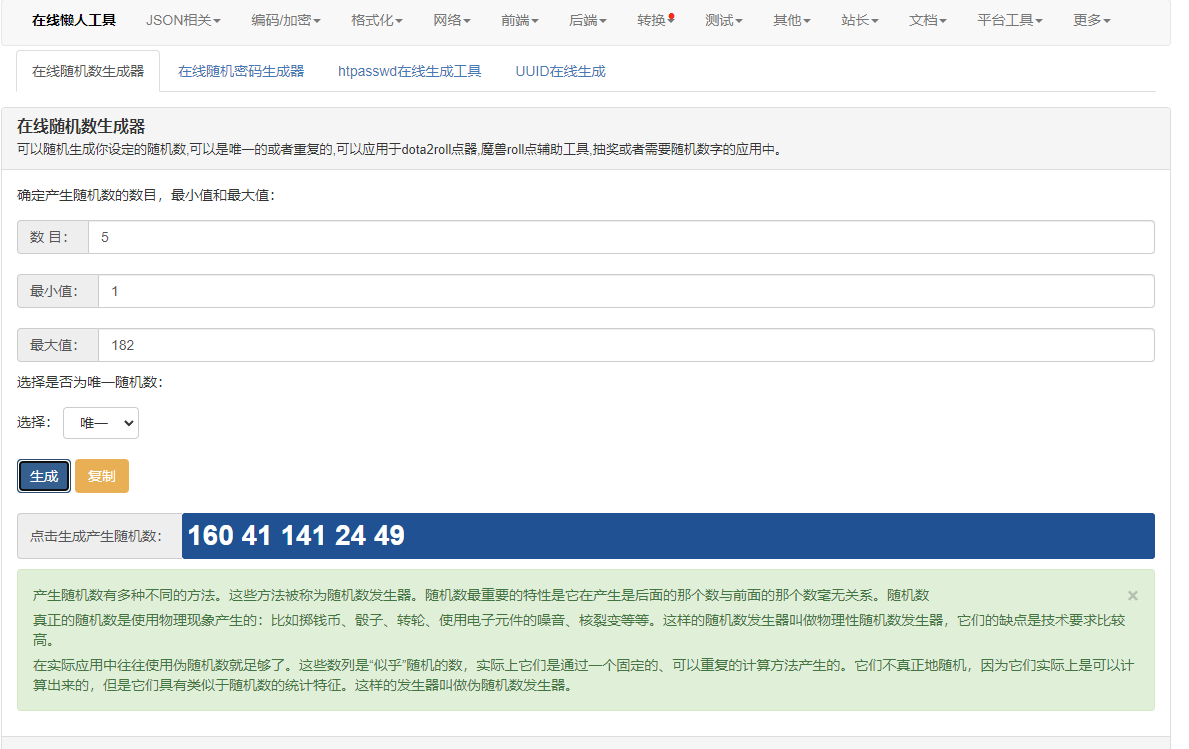This screenshot has width=1189, height=749.
Task: Click the orange 复制 button
Action: coord(102,476)
